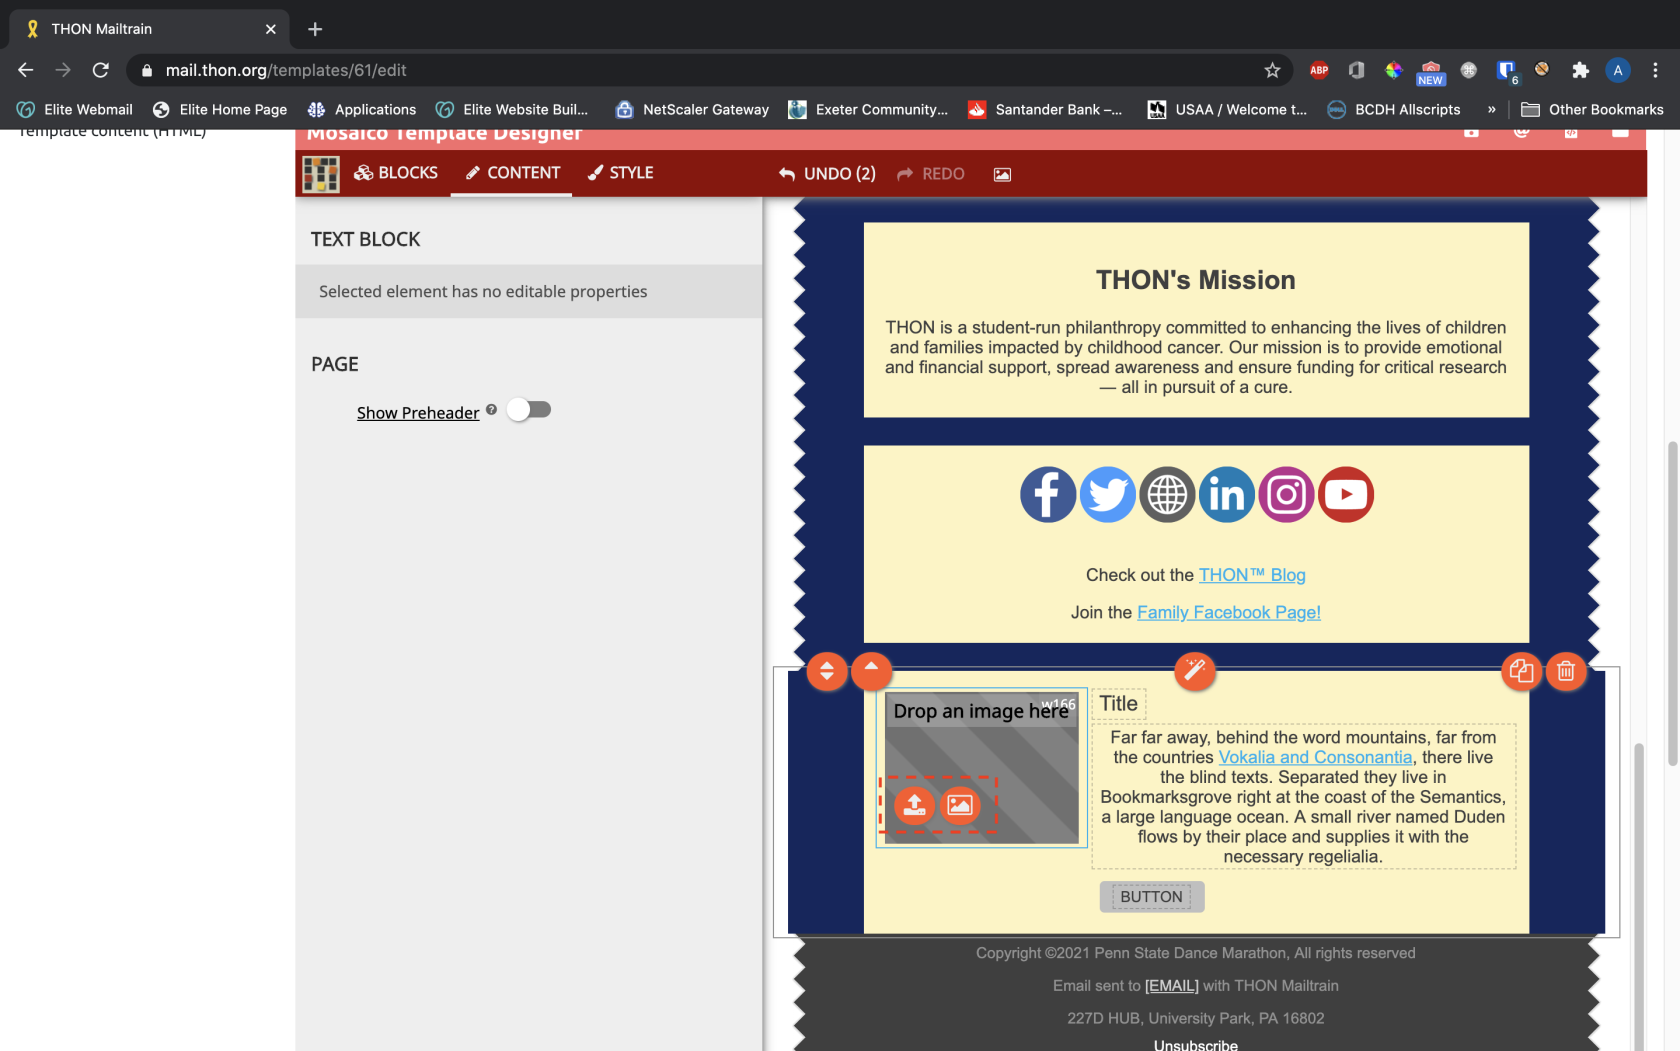Open the Elite Webmail bookmark

(x=75, y=110)
